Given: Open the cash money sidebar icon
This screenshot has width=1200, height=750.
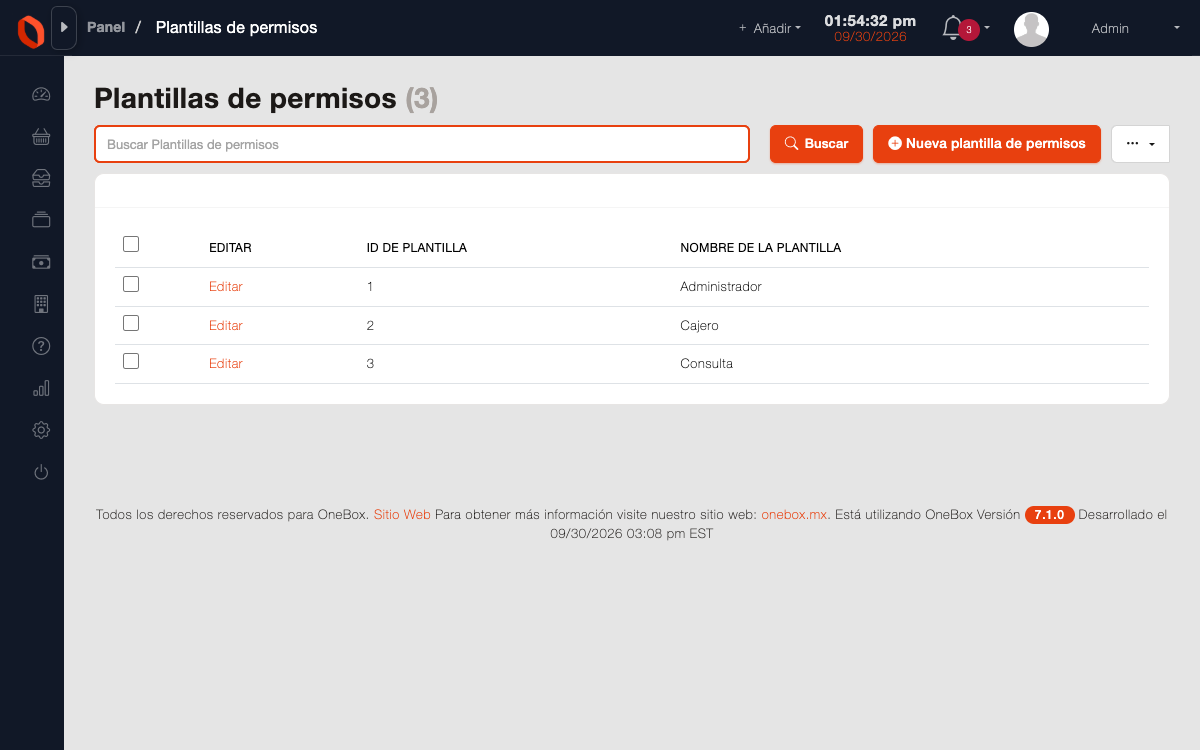Looking at the screenshot, I should point(41,262).
